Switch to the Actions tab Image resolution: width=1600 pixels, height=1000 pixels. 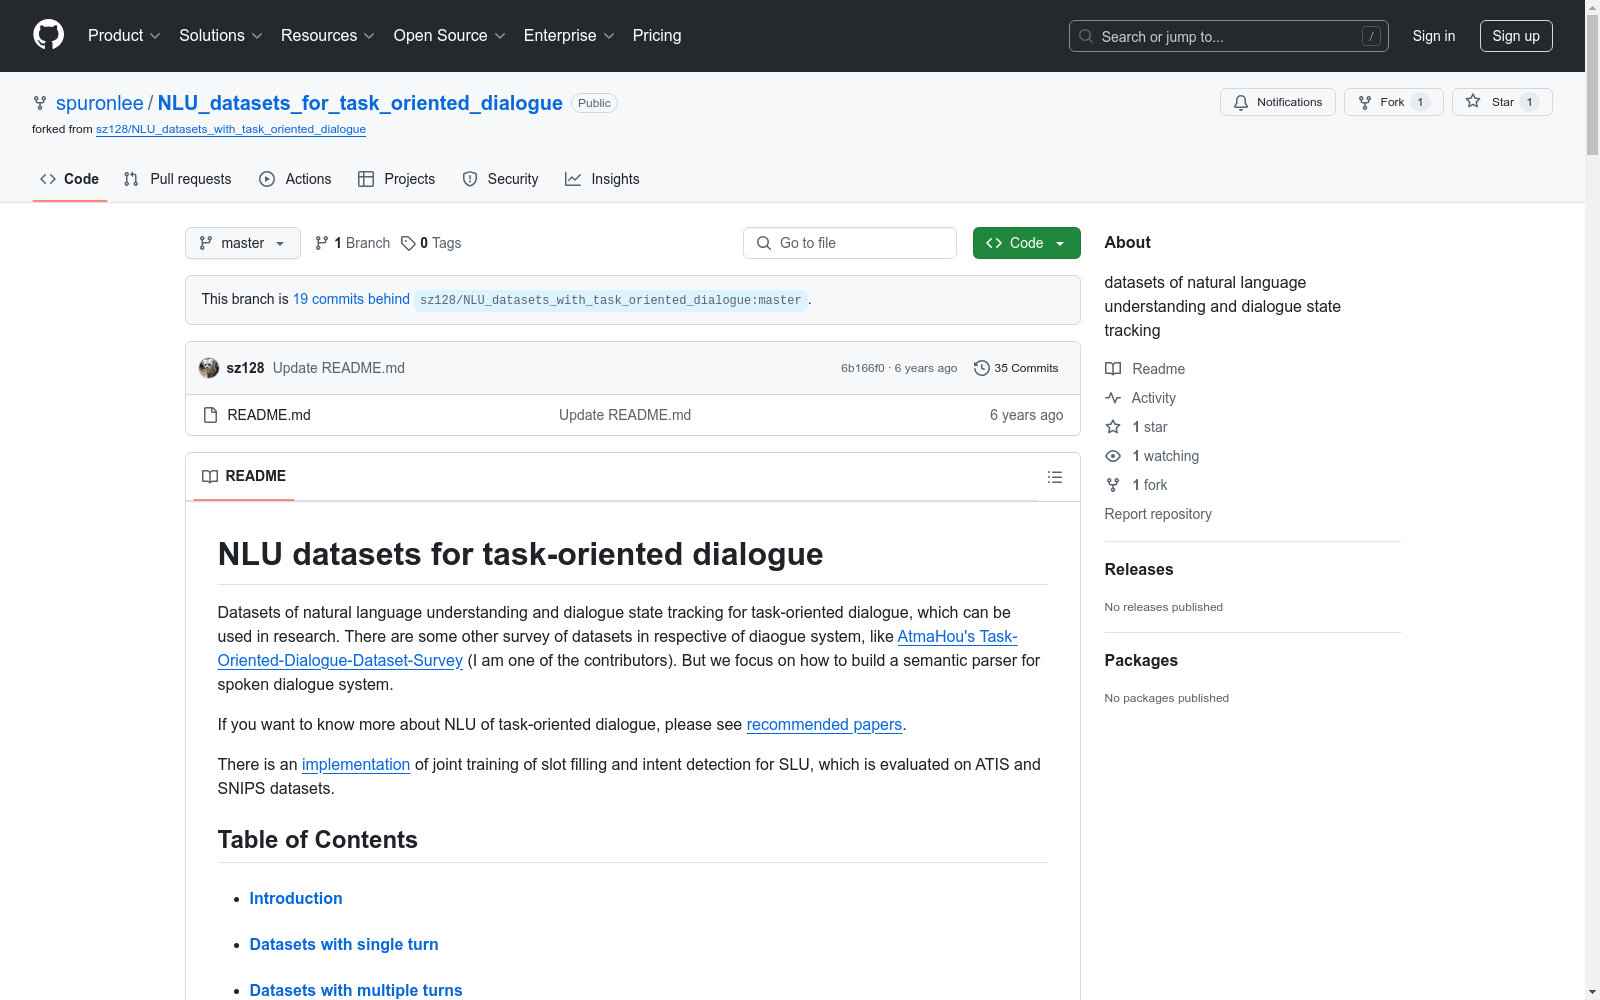click(295, 179)
